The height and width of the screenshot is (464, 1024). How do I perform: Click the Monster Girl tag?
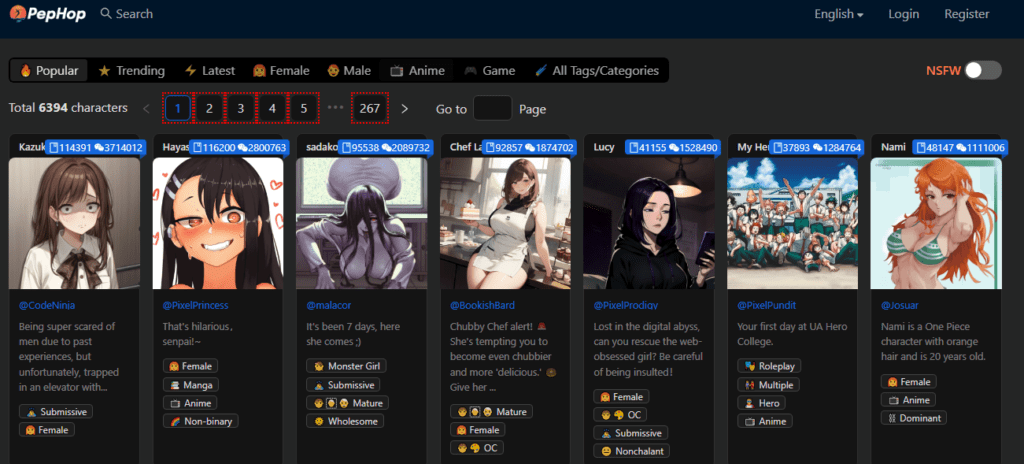pos(346,366)
